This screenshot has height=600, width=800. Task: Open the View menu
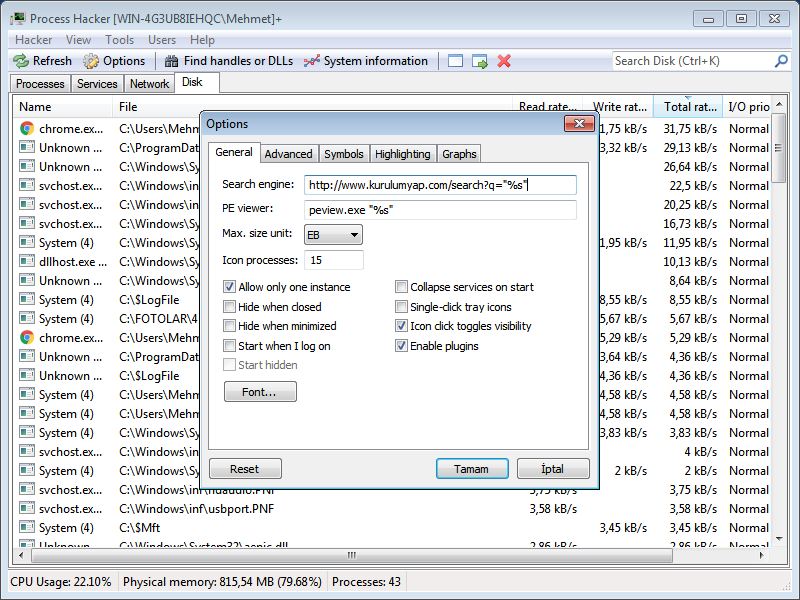click(79, 40)
